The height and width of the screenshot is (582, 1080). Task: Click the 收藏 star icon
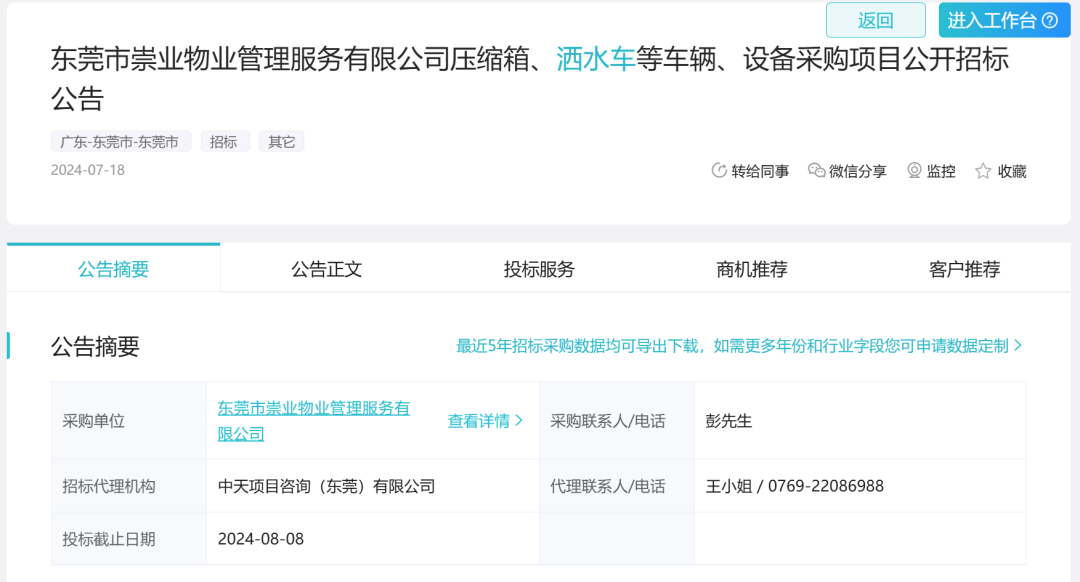983,171
